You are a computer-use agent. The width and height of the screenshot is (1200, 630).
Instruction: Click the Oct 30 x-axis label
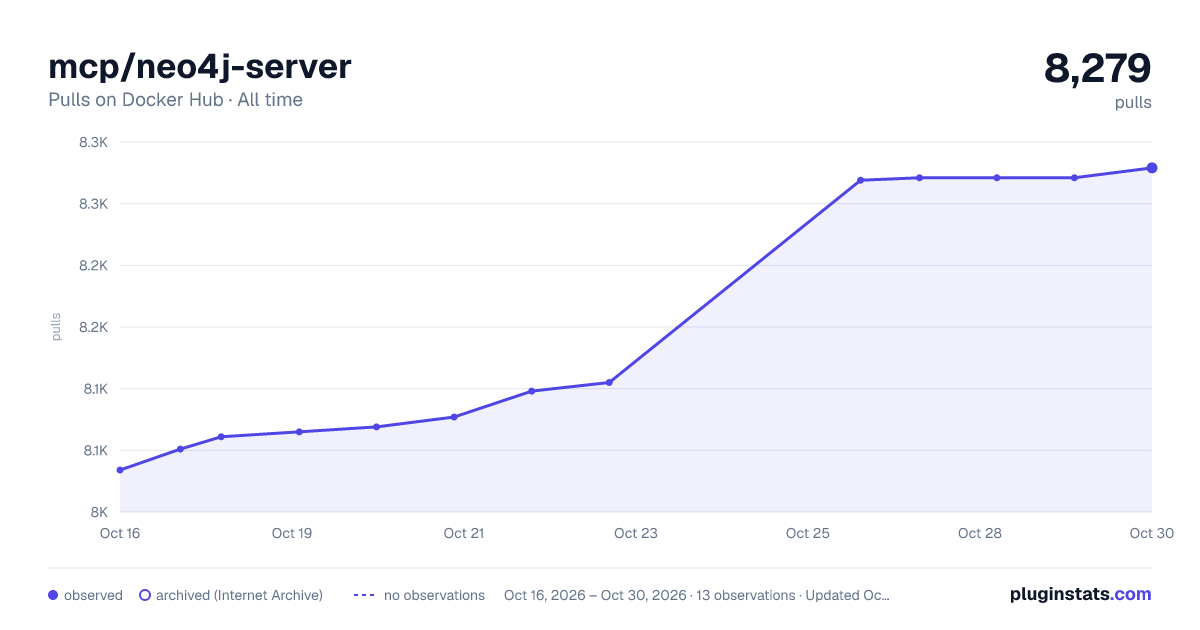point(1150,533)
